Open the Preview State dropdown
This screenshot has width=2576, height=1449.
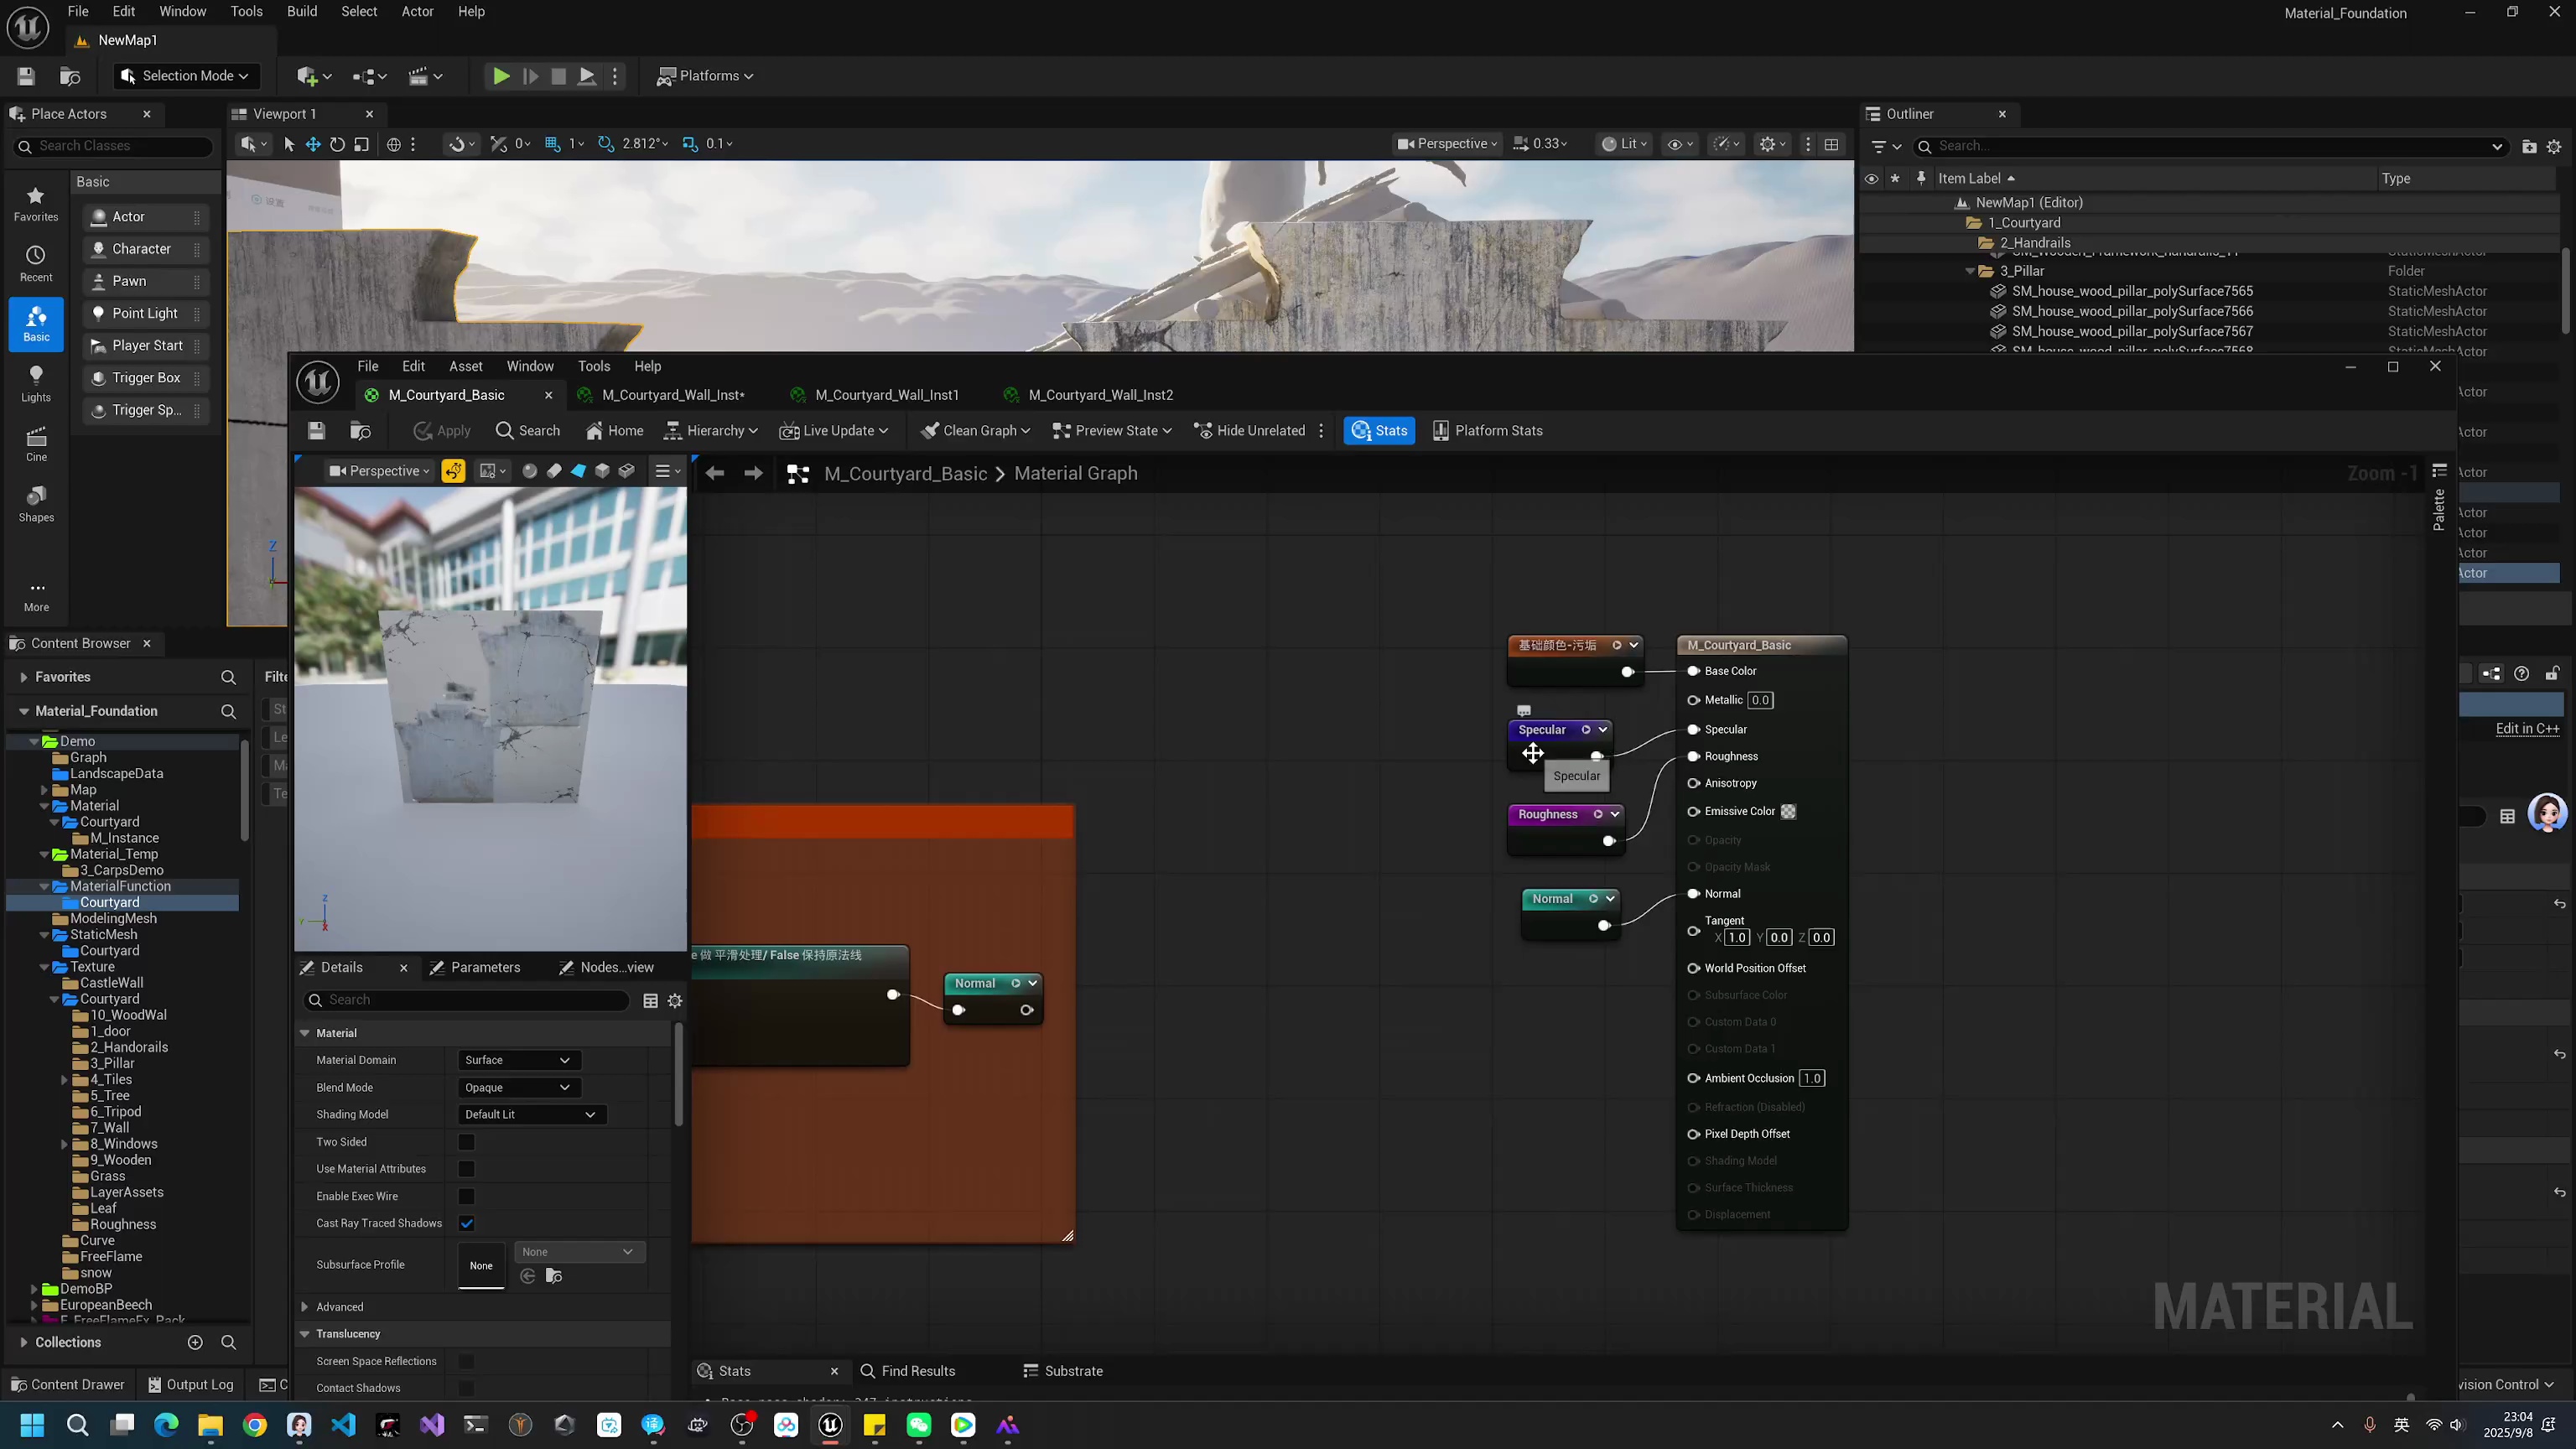1111,431
